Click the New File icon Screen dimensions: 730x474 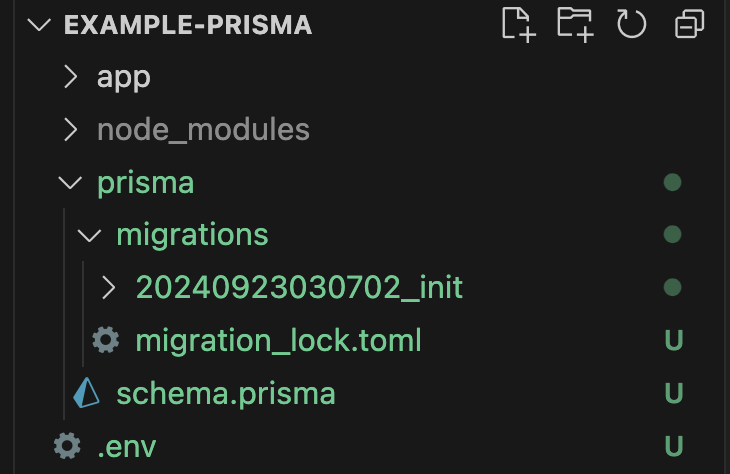click(518, 24)
